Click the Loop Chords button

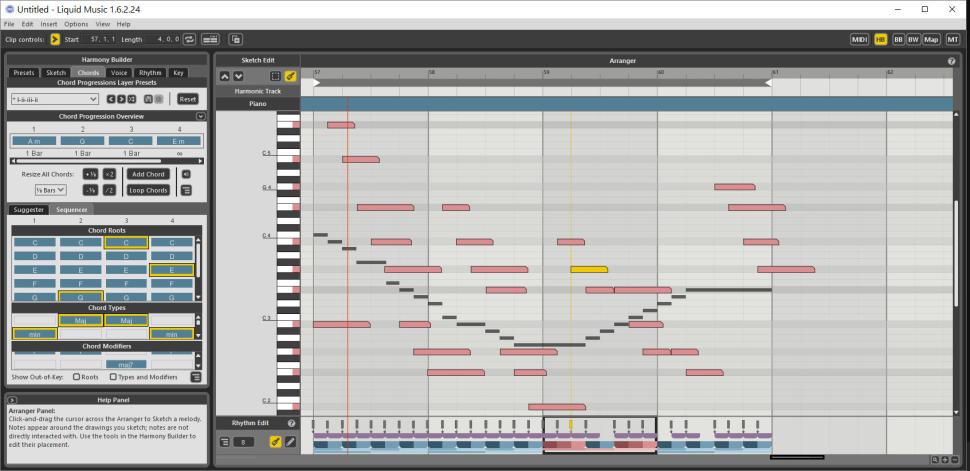(148, 190)
